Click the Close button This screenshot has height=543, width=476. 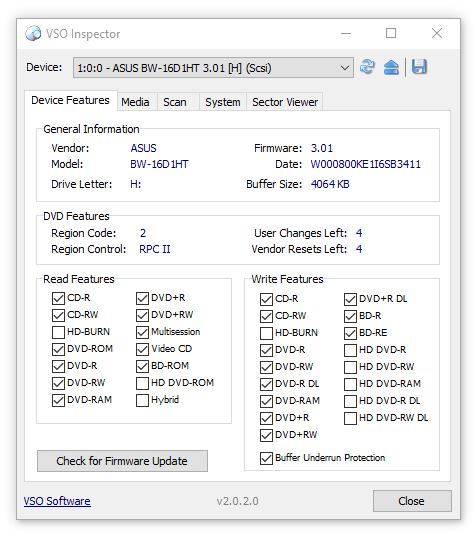[x=412, y=501]
